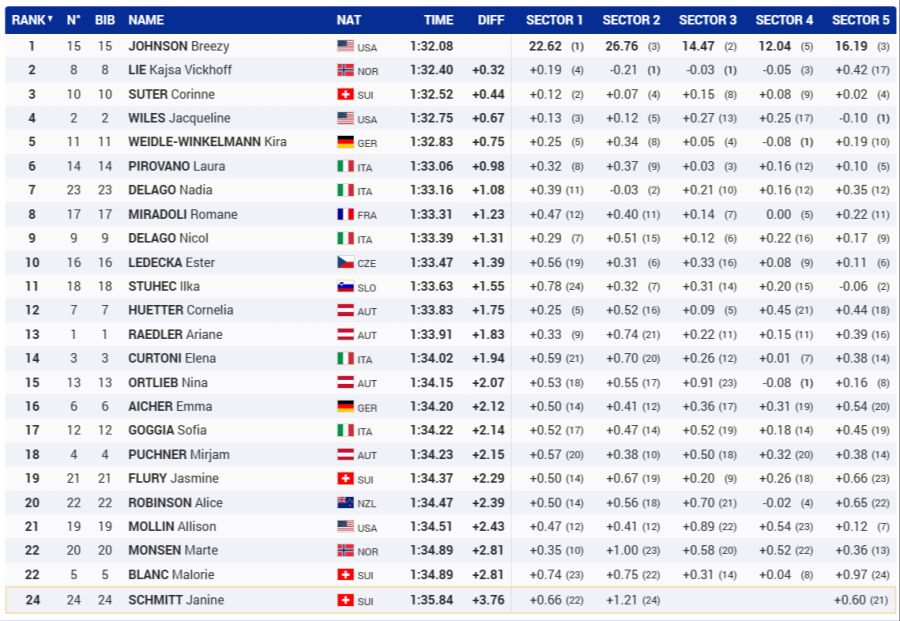Click the Norway flag beside Kajsa Vickhoff Lie
The image size is (900, 621).
346,70
